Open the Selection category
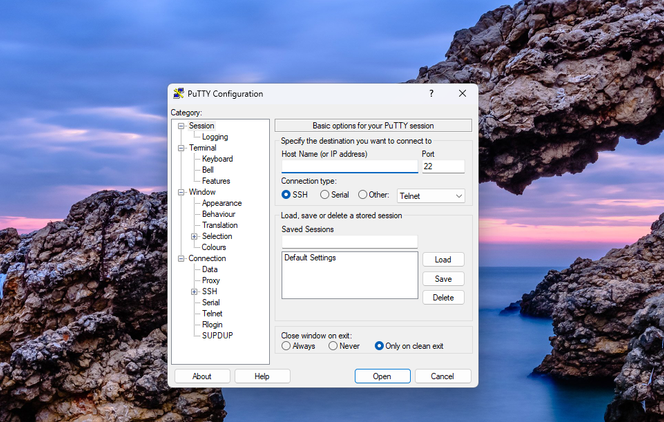The image size is (664, 422). coord(217,236)
